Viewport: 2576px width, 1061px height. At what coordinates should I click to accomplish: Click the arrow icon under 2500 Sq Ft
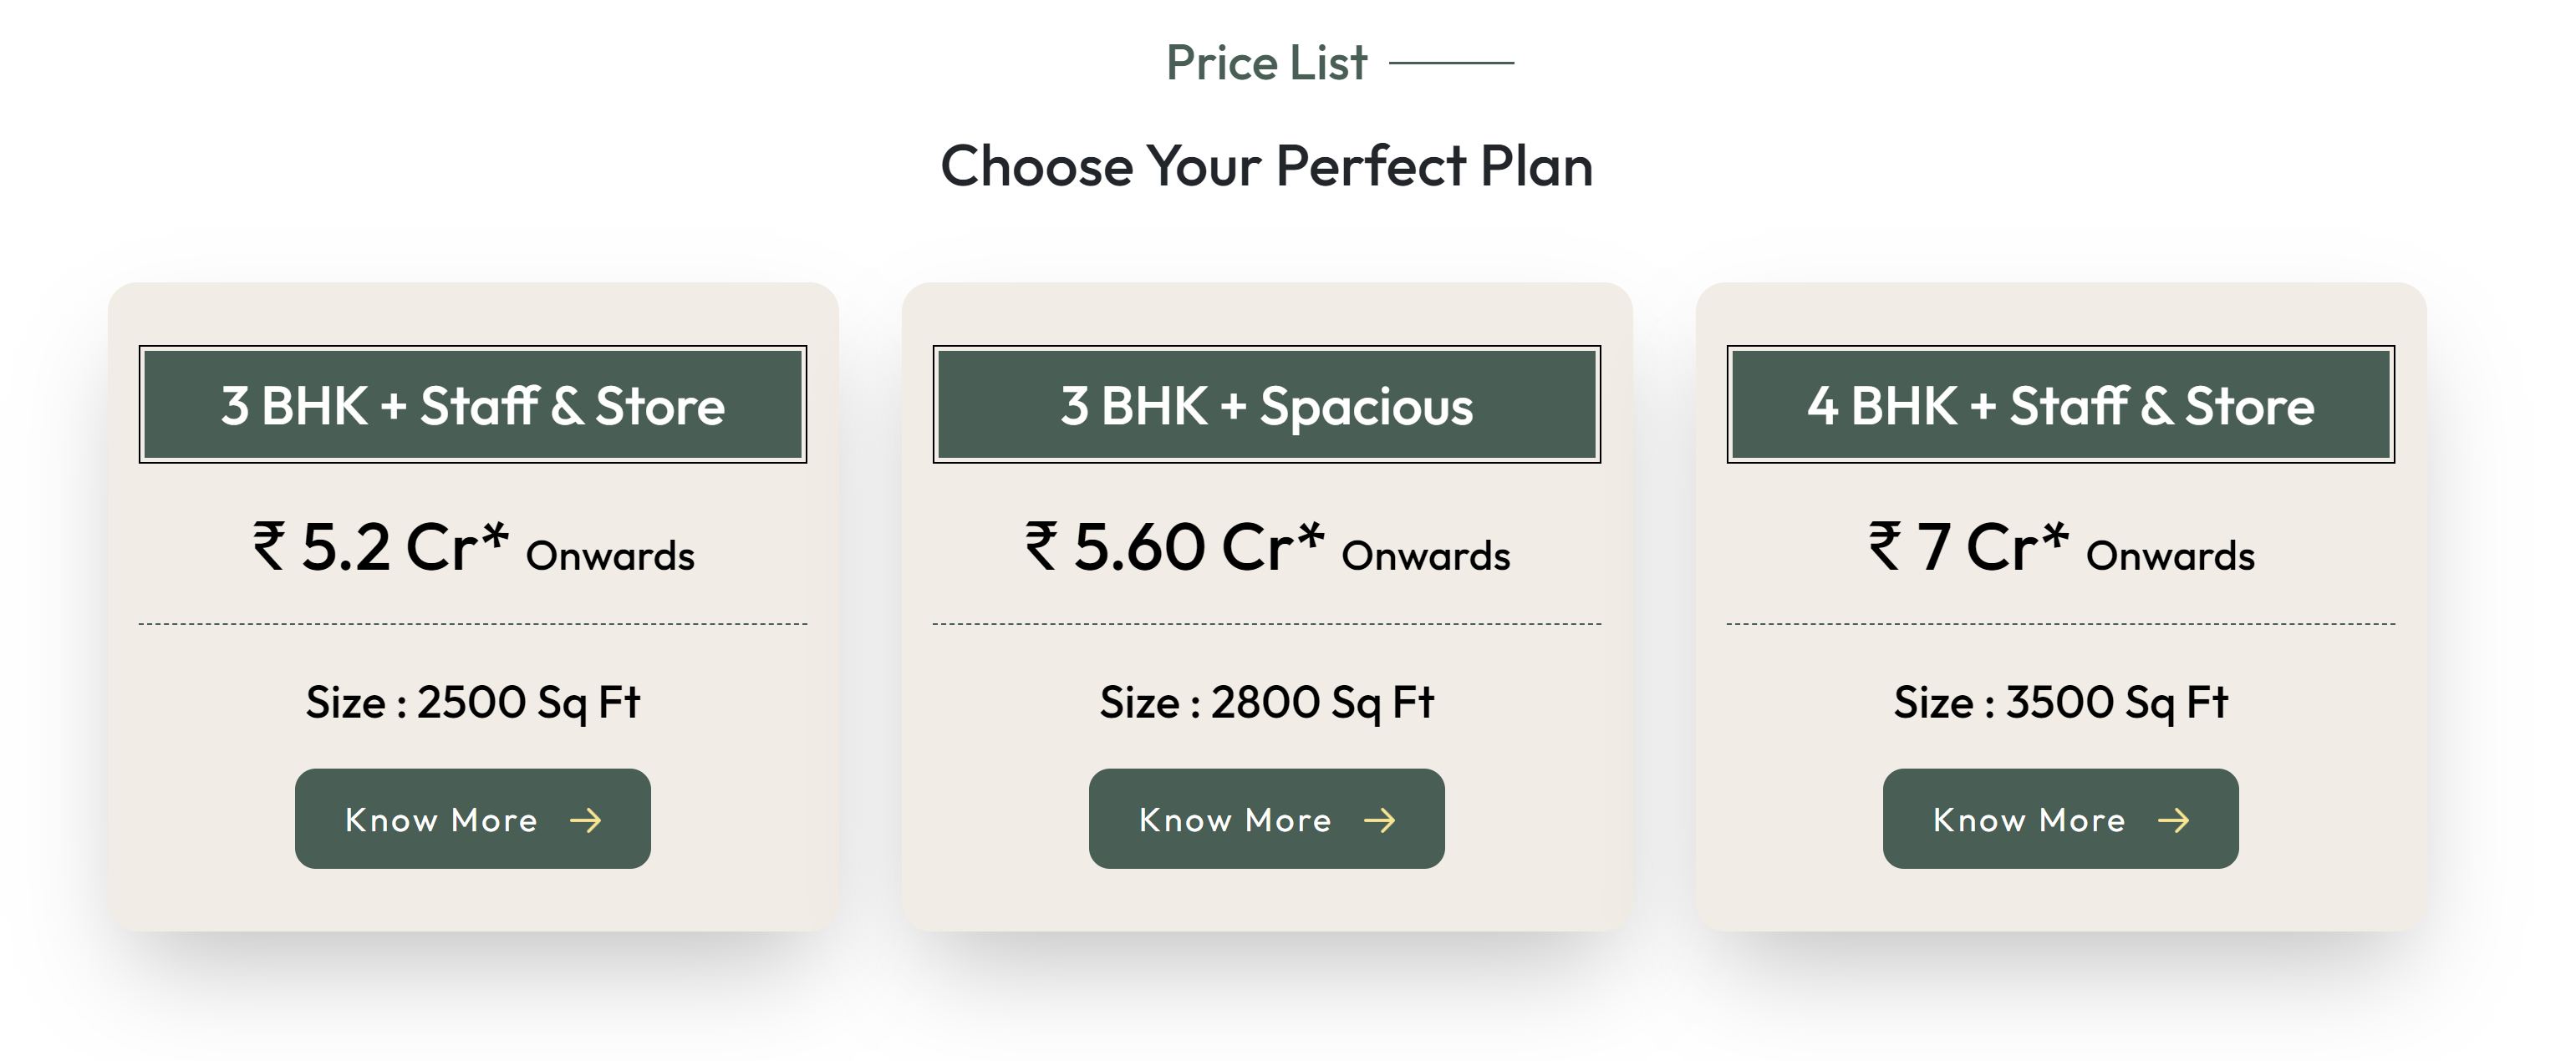tap(586, 821)
